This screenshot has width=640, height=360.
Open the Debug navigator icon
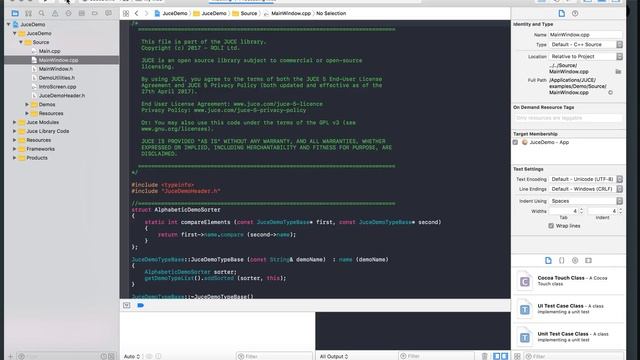[82, 13]
